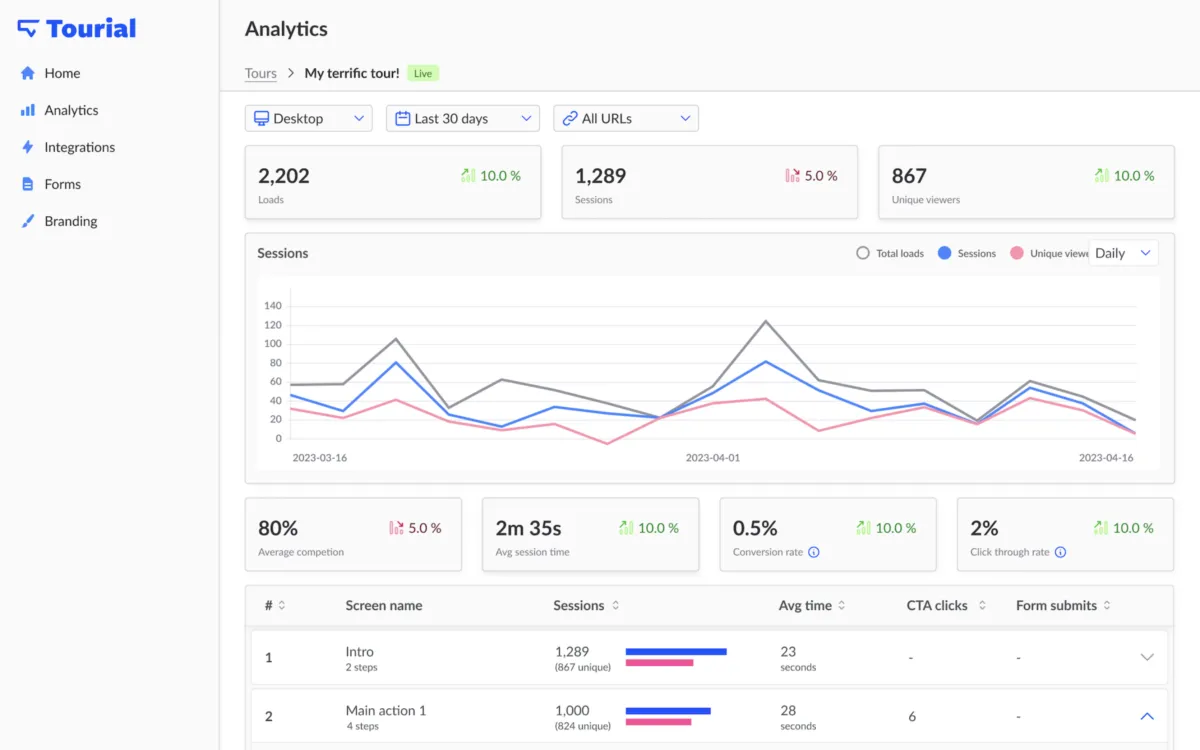
Task: Click the Branding paintbrush icon
Action: 28,221
